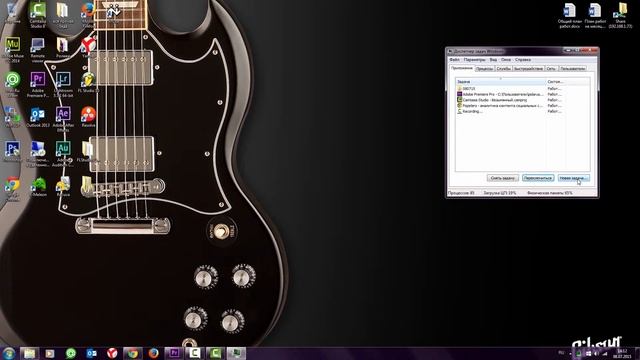This screenshot has width=640, height=360.
Task: Open Windows Explorer from the taskbar
Action: point(29,353)
